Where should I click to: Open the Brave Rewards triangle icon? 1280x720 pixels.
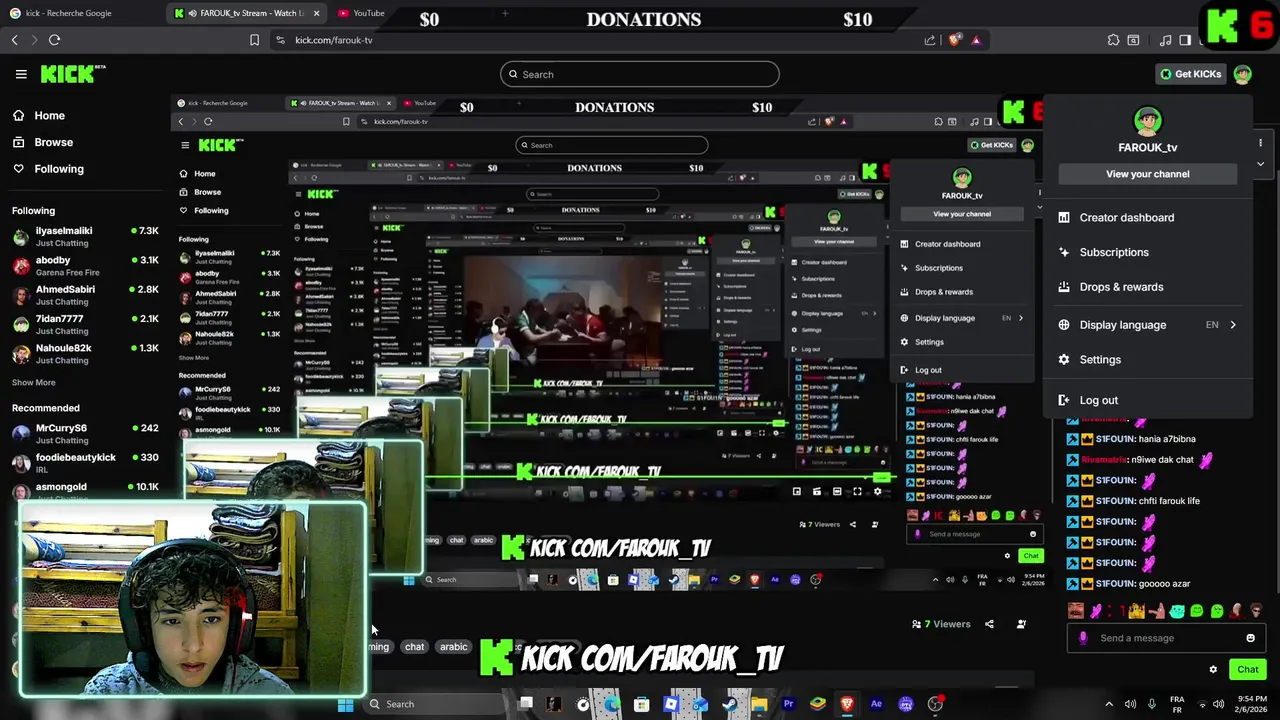[x=976, y=40]
